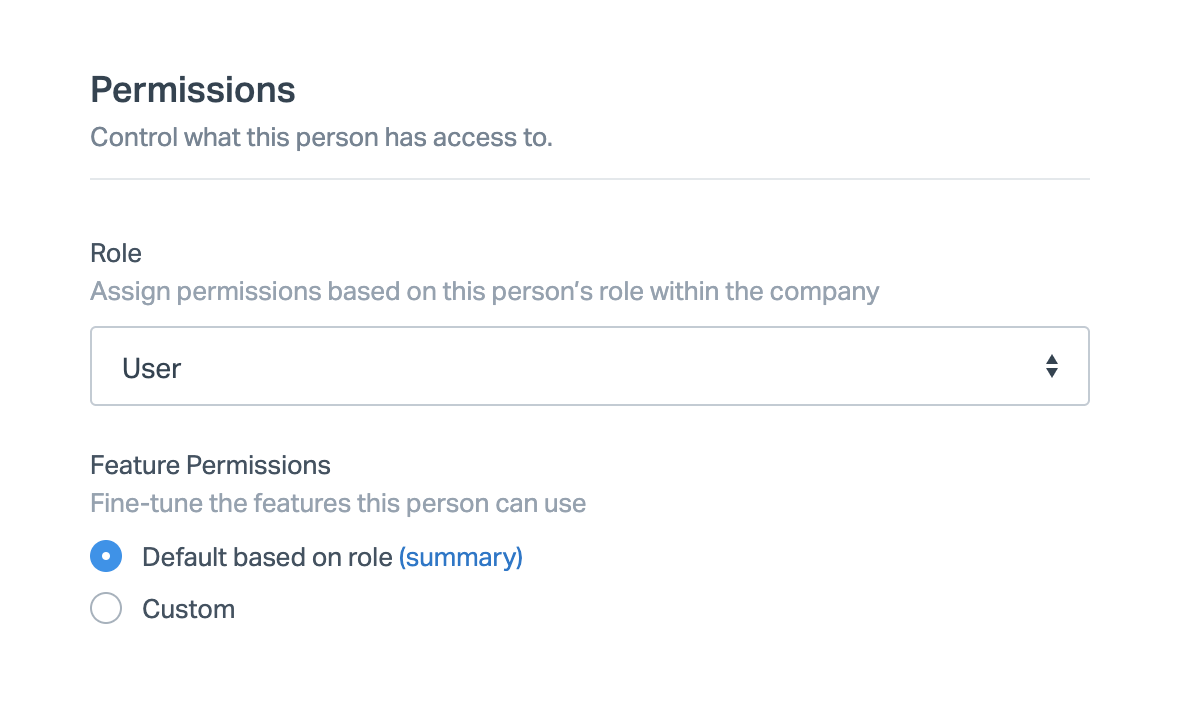Click 'Control what this person has access to' subtitle
The height and width of the screenshot is (703, 1188).
[x=321, y=137]
